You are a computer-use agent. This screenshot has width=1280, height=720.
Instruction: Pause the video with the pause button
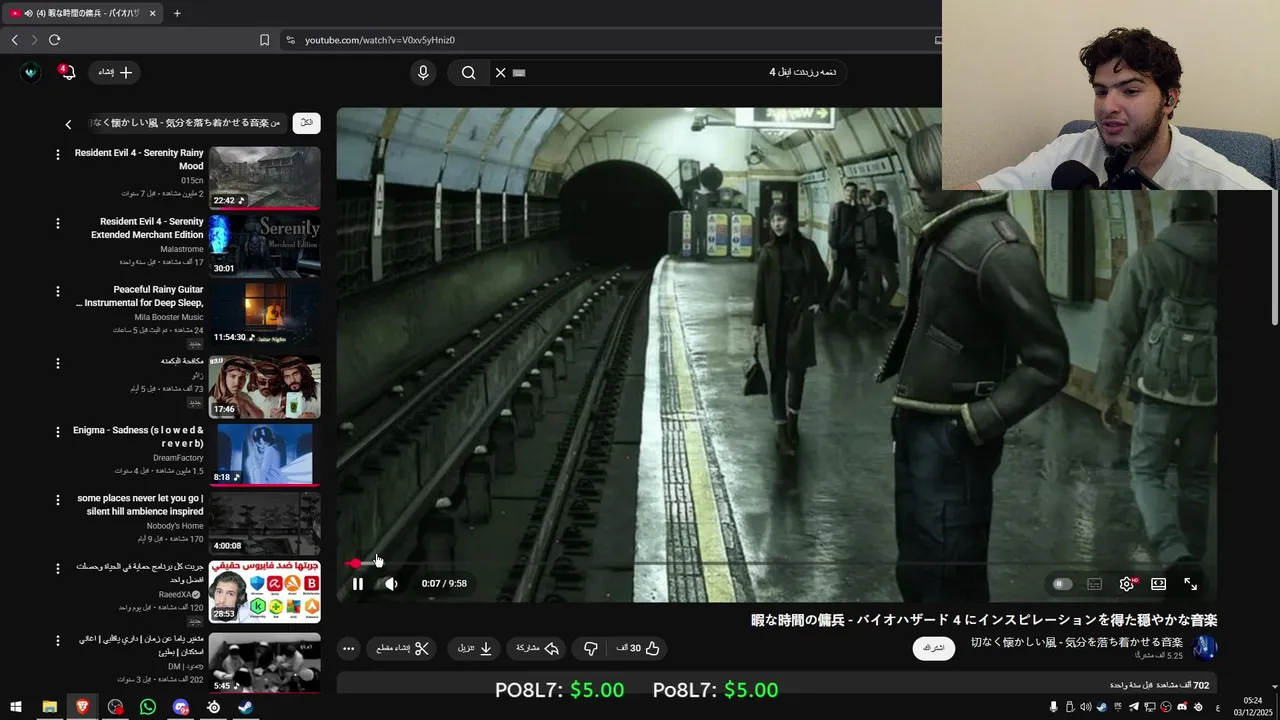[358, 584]
